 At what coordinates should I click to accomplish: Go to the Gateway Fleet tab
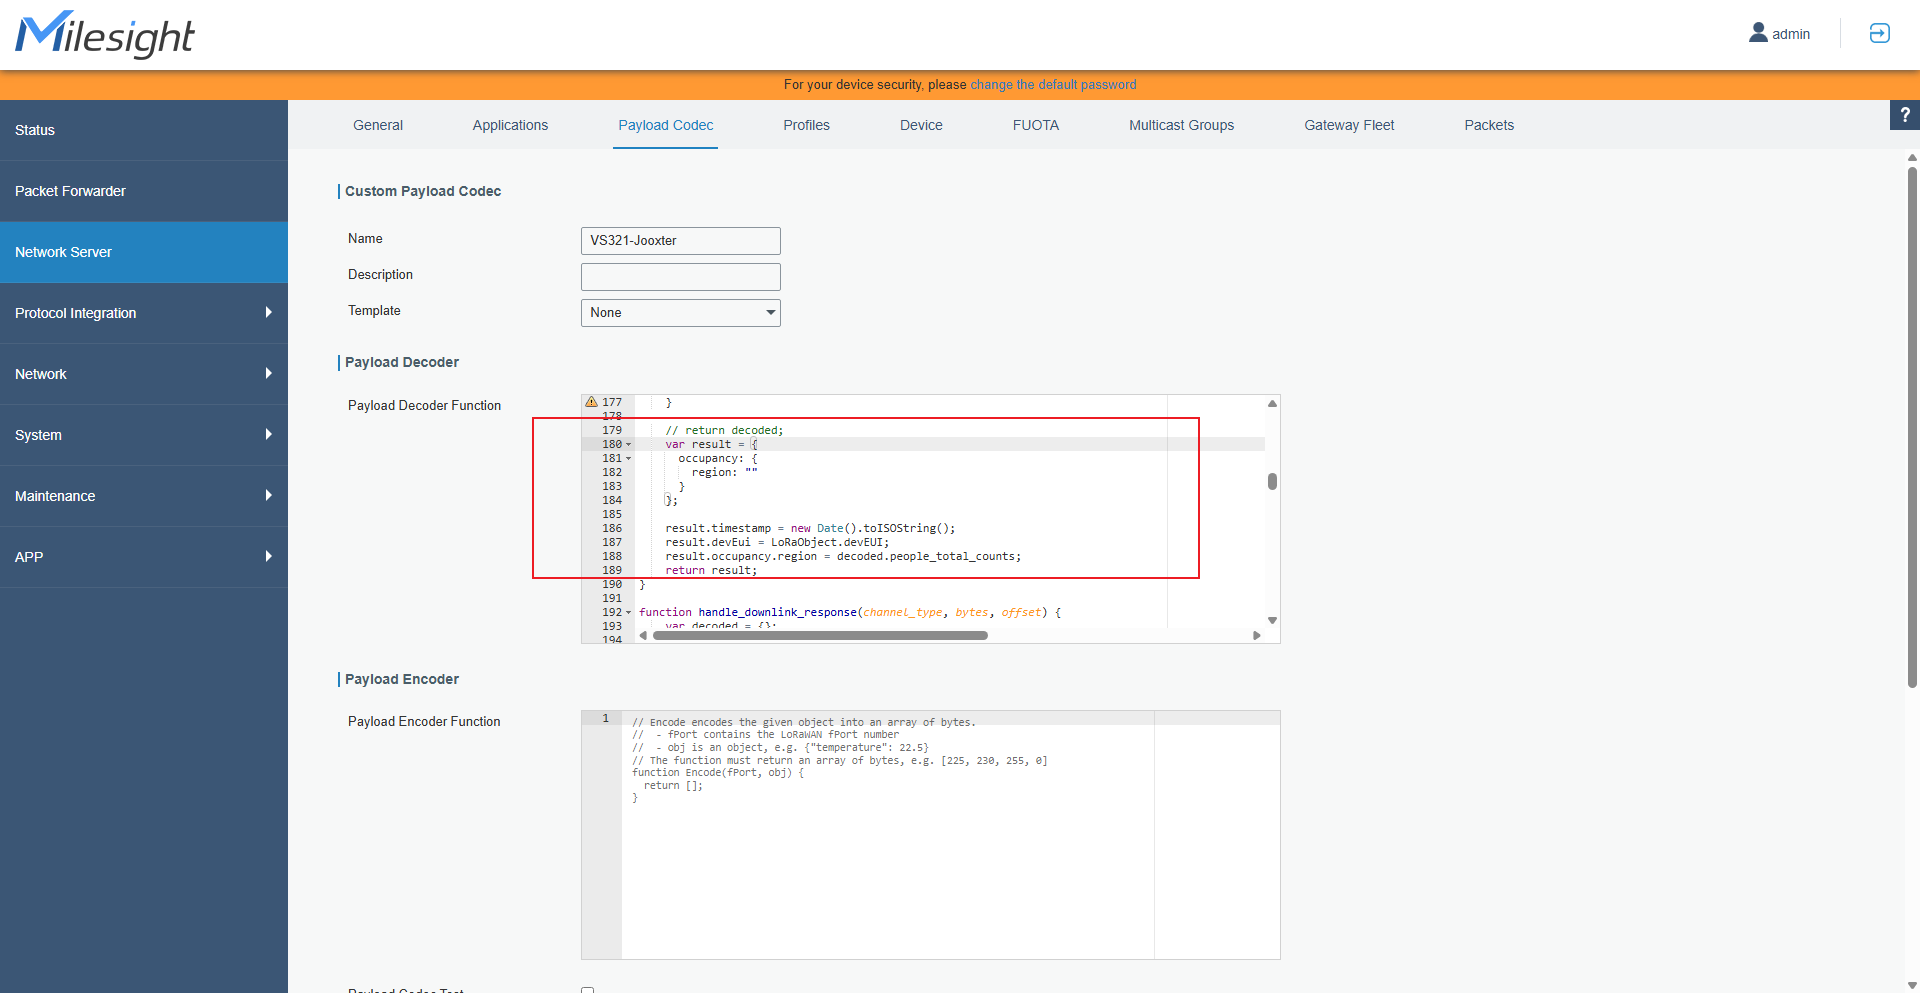point(1349,125)
